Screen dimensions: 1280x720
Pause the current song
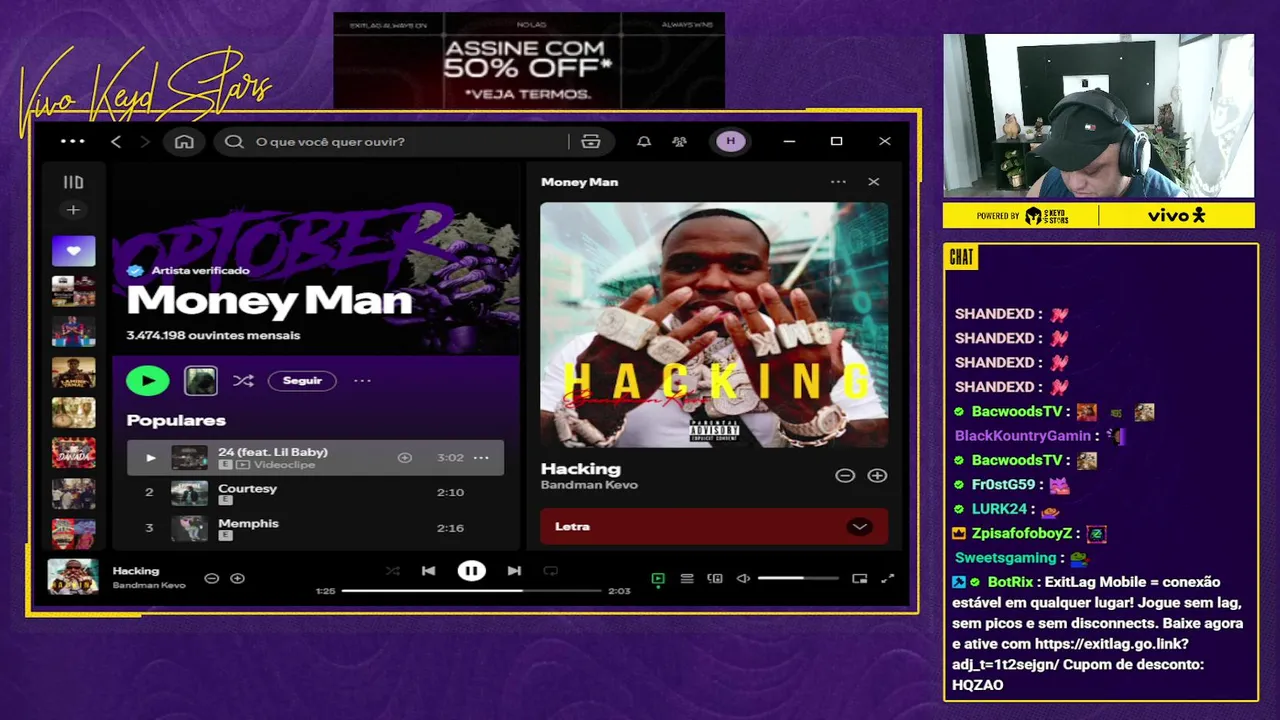click(x=471, y=571)
